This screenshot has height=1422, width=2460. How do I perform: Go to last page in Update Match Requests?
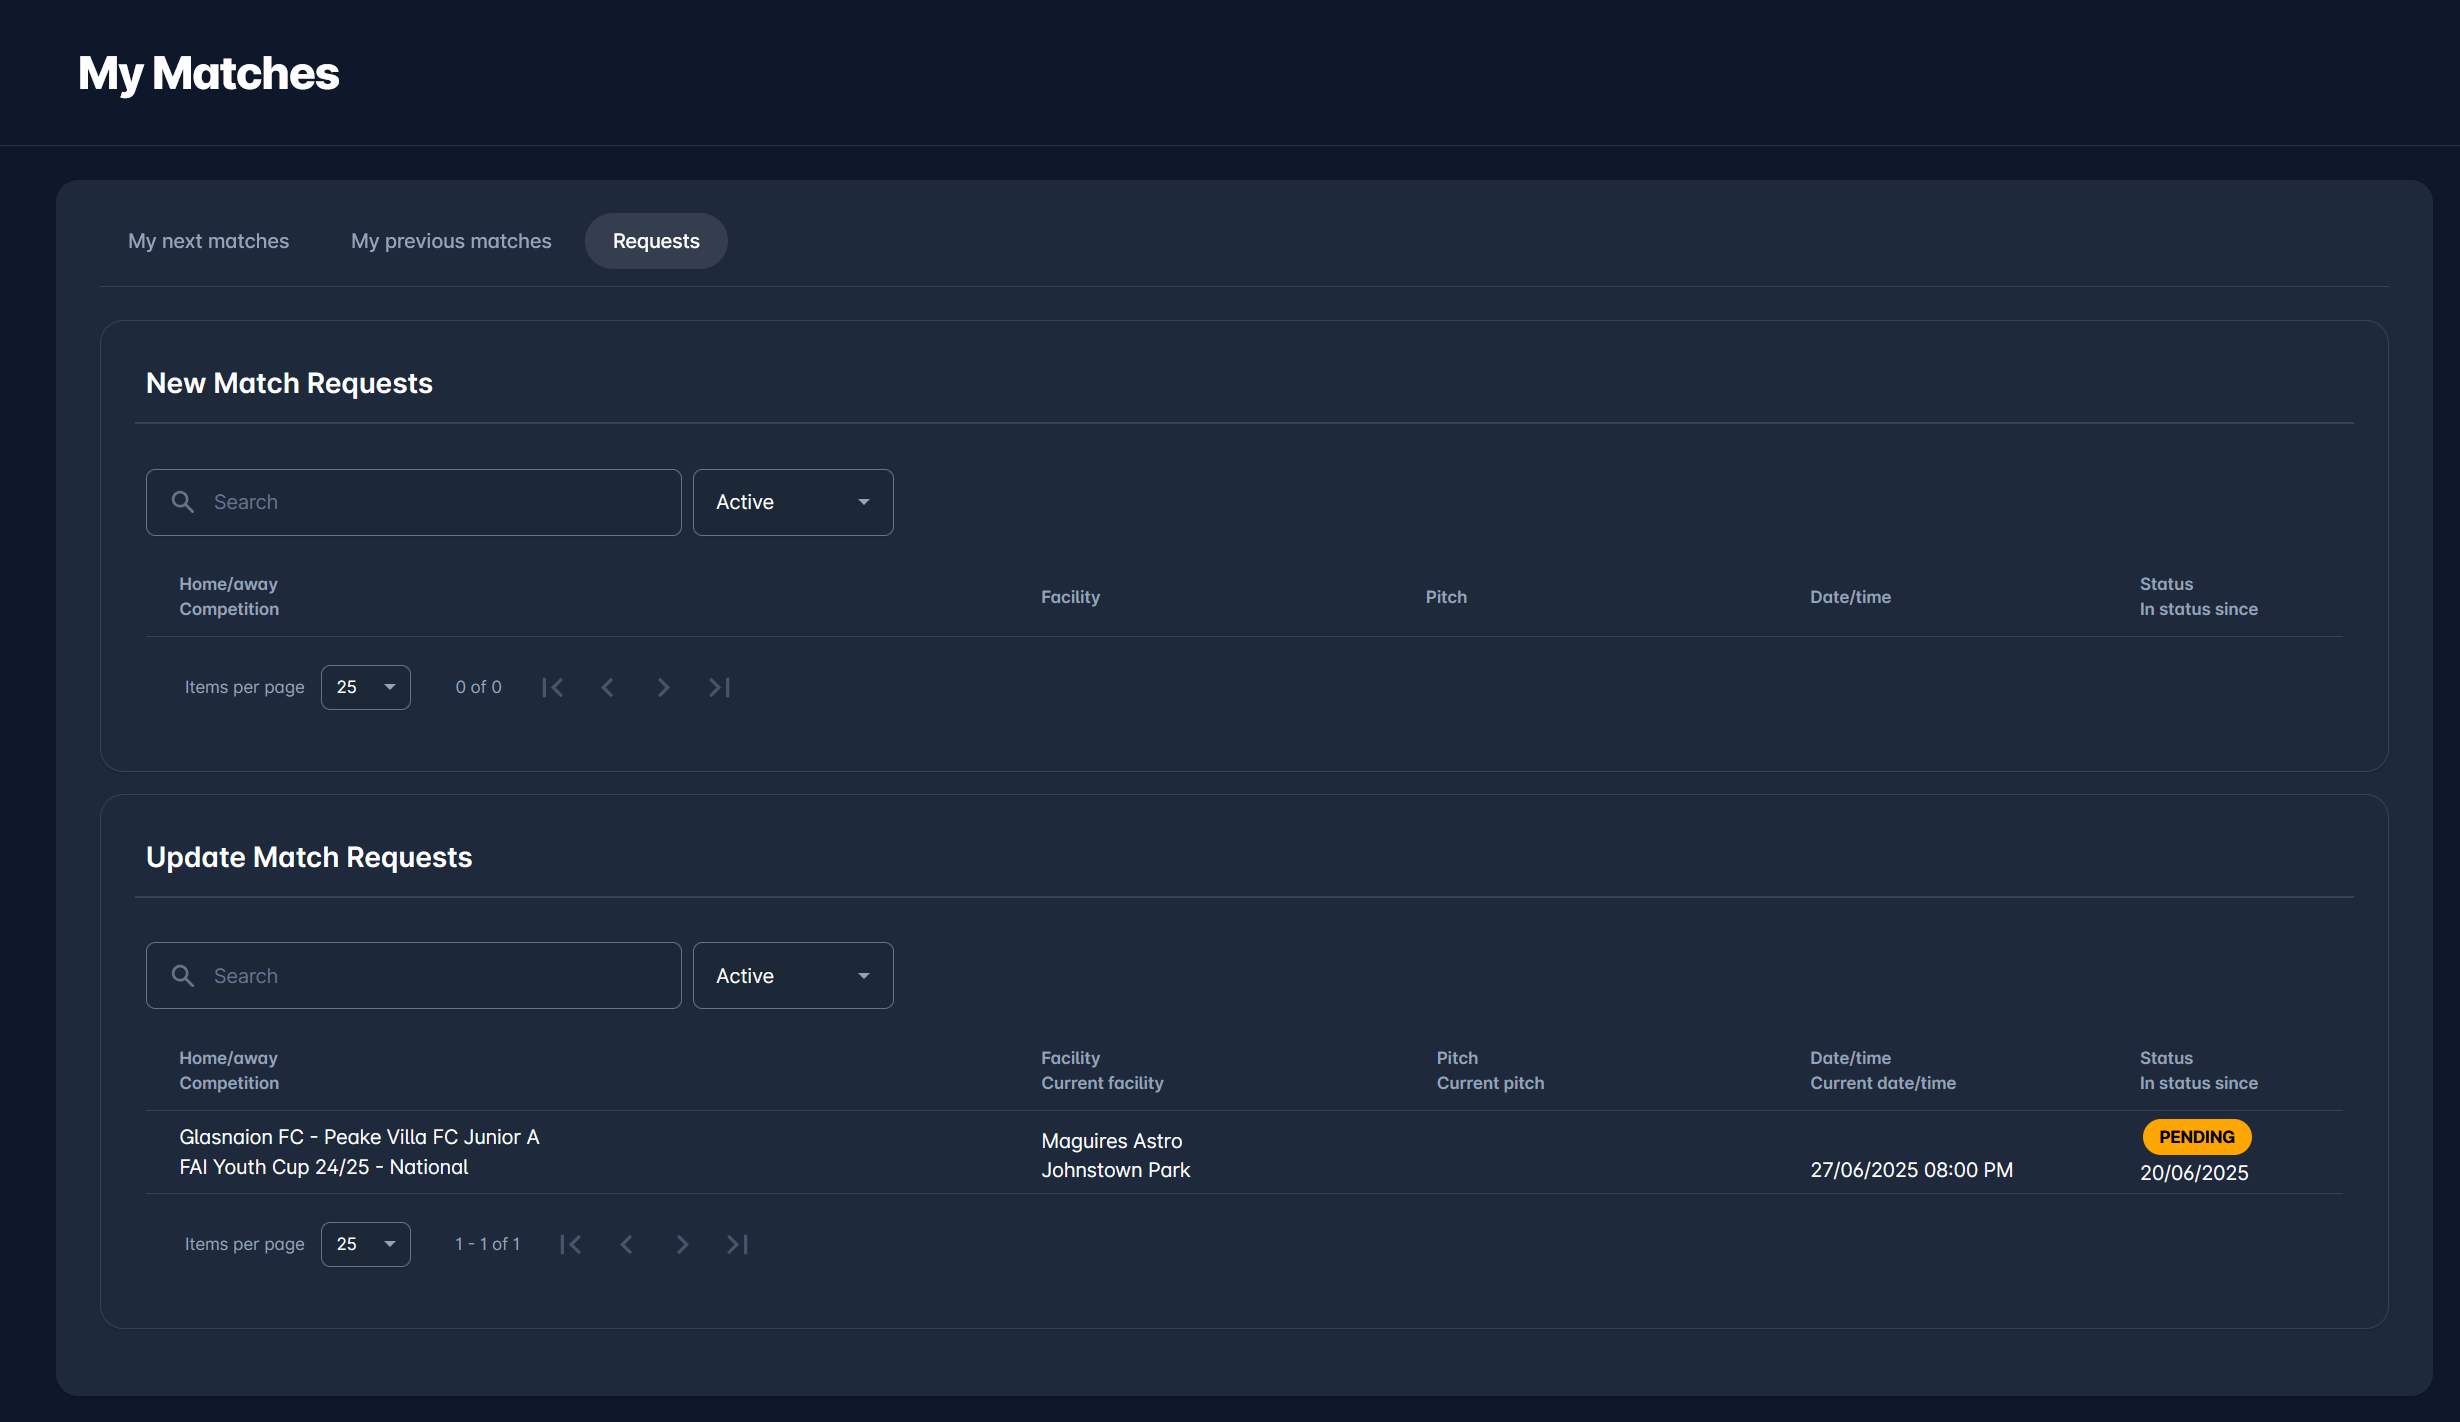point(738,1244)
